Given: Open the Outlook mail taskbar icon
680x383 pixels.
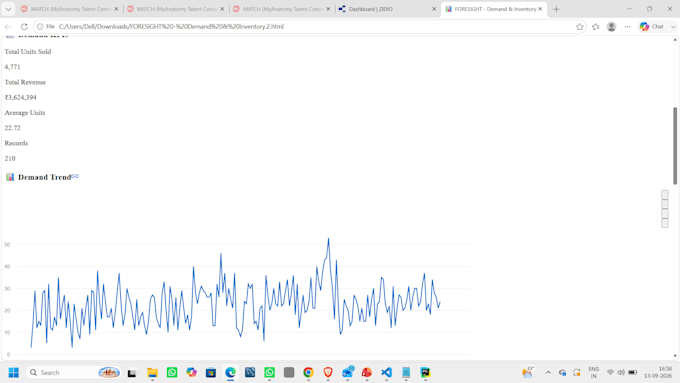Looking at the screenshot, I should point(347,373).
